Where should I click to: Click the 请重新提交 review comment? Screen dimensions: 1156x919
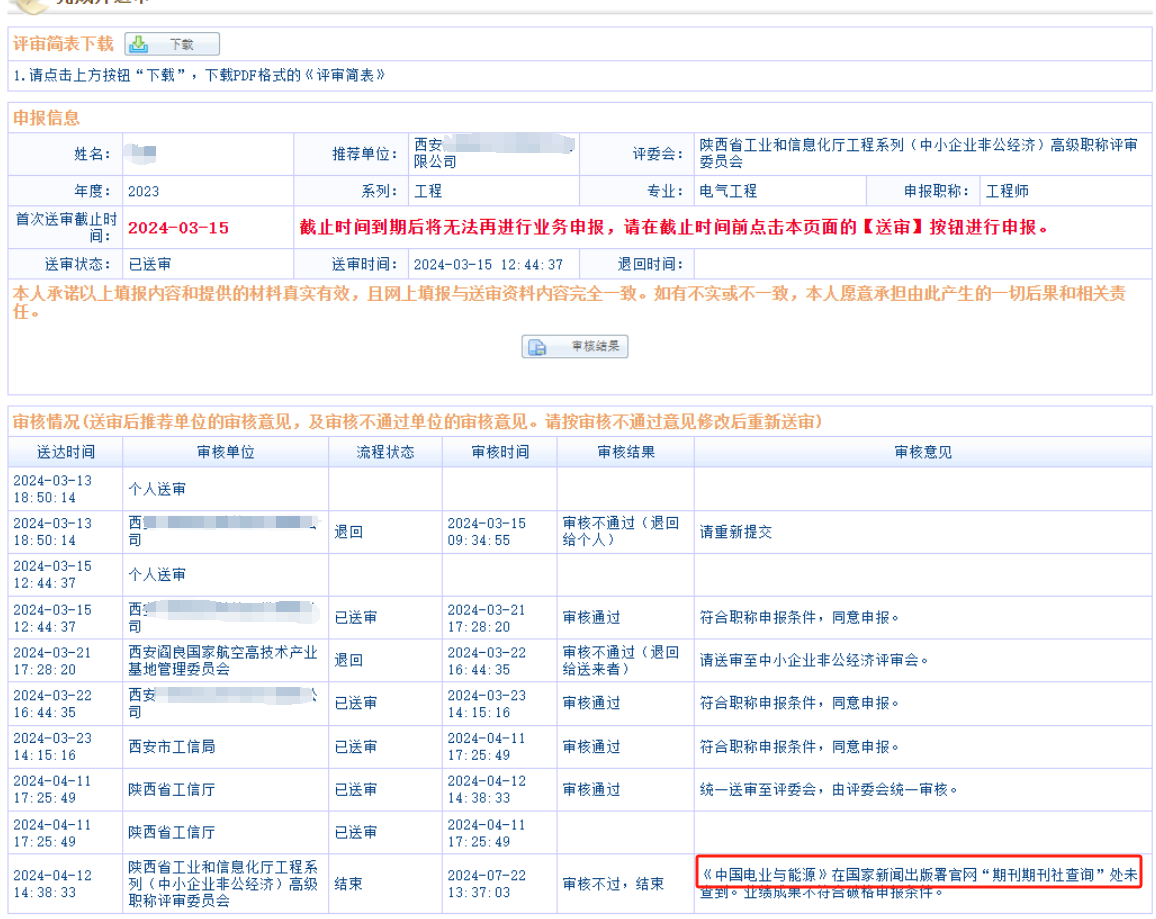tap(735, 532)
